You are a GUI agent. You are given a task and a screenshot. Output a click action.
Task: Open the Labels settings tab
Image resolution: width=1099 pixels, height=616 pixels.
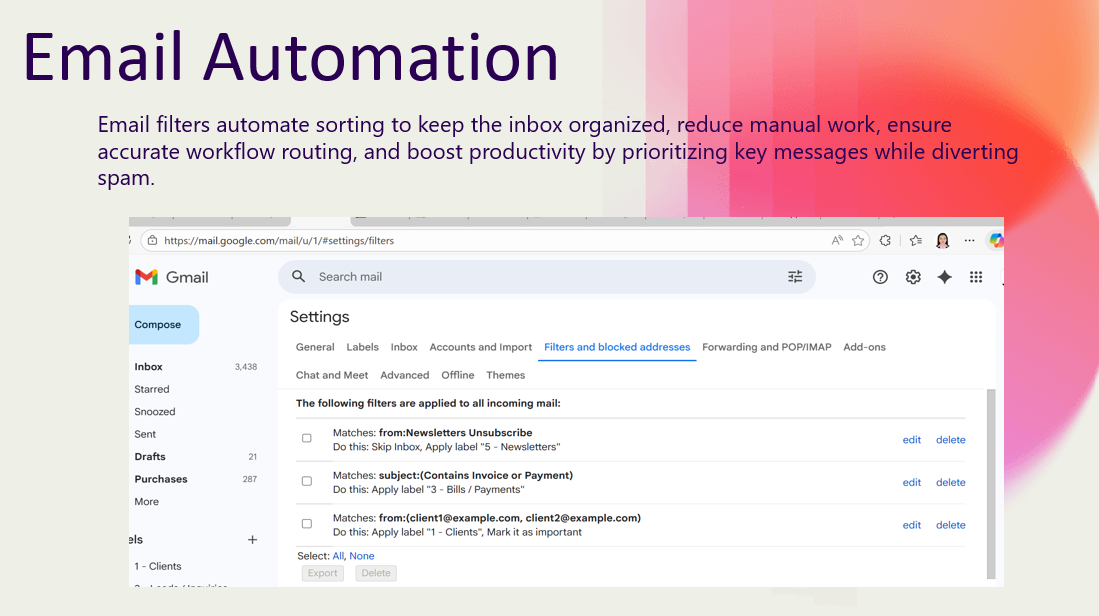(362, 347)
